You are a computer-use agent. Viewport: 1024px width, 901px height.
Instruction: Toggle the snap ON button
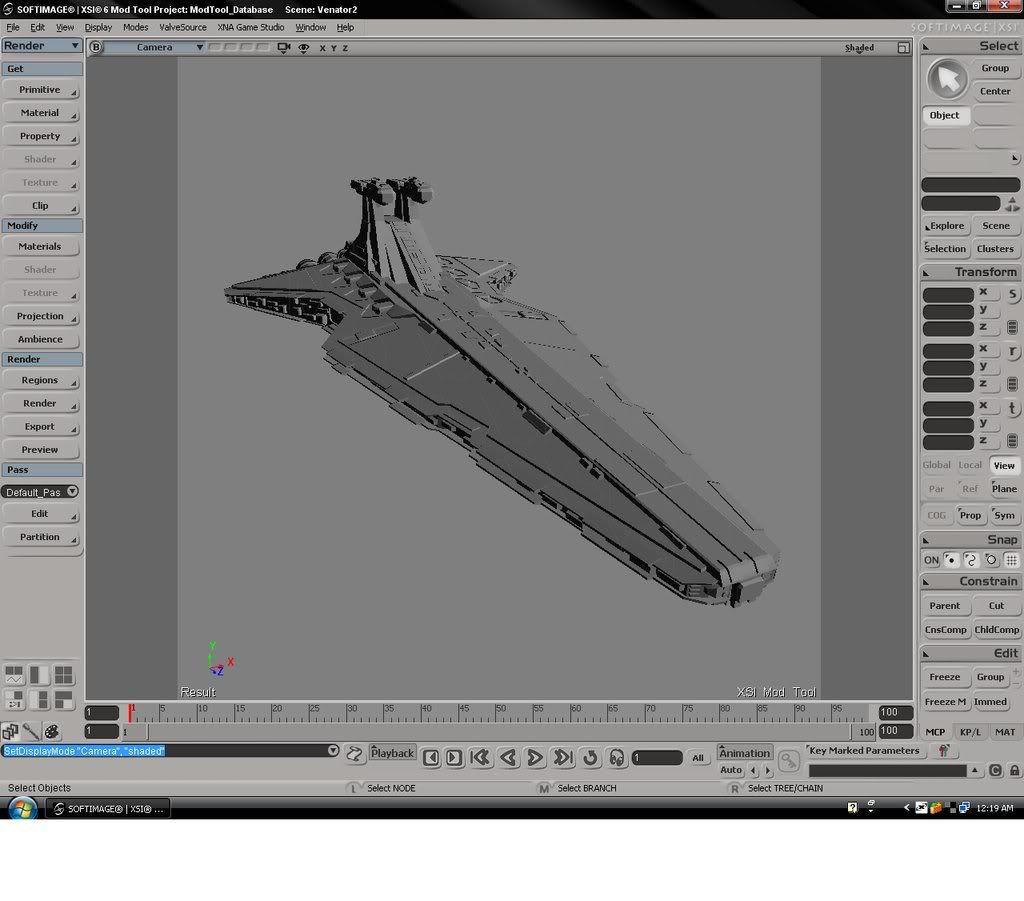pyautogui.click(x=931, y=560)
